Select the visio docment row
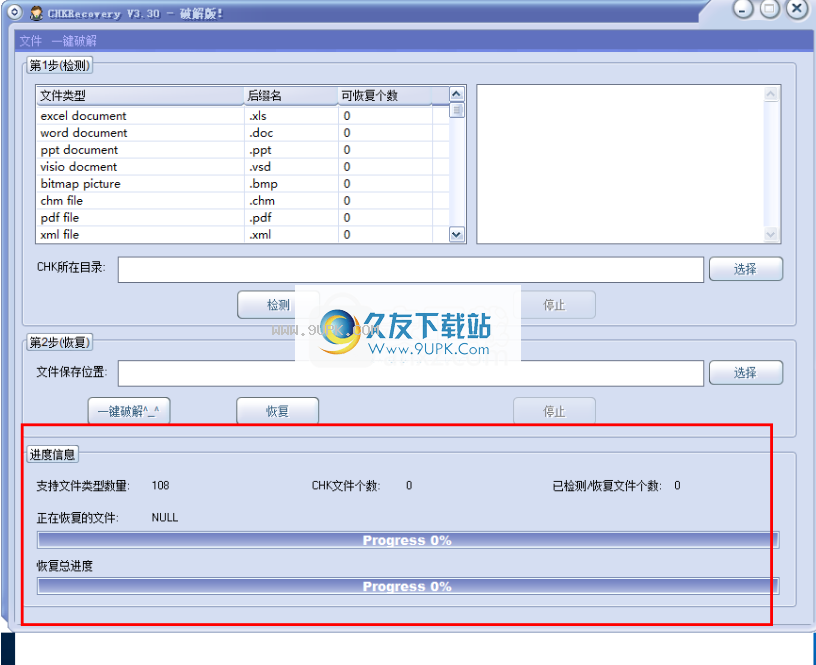 click(243, 167)
